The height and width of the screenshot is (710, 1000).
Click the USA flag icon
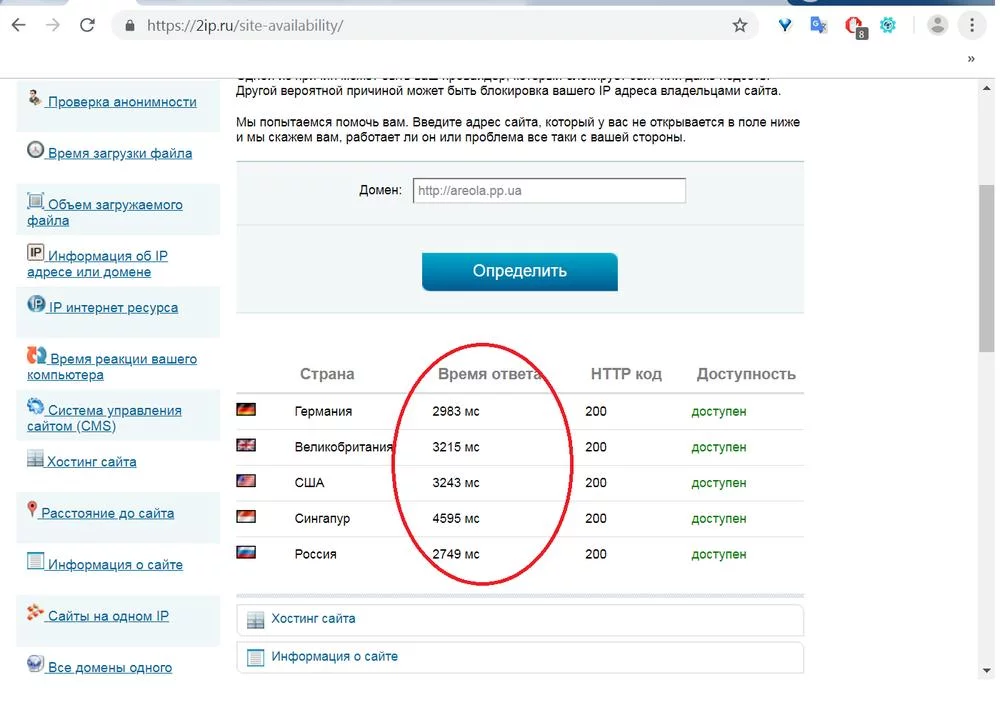pyautogui.click(x=246, y=481)
